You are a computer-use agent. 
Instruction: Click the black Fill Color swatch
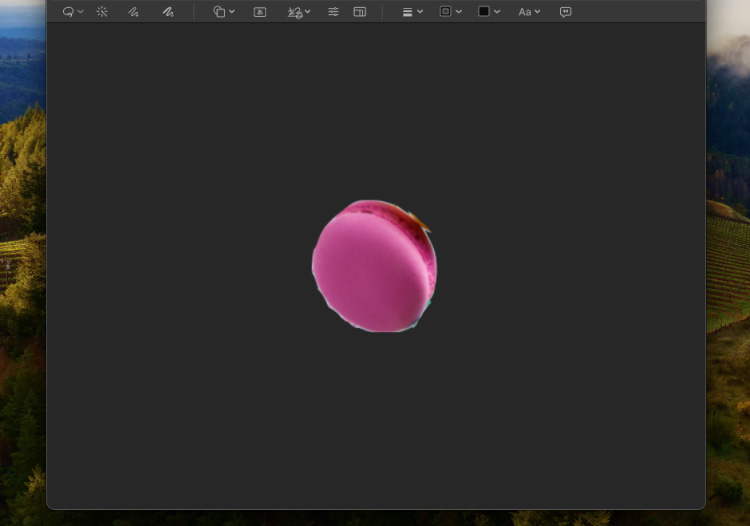(x=484, y=12)
